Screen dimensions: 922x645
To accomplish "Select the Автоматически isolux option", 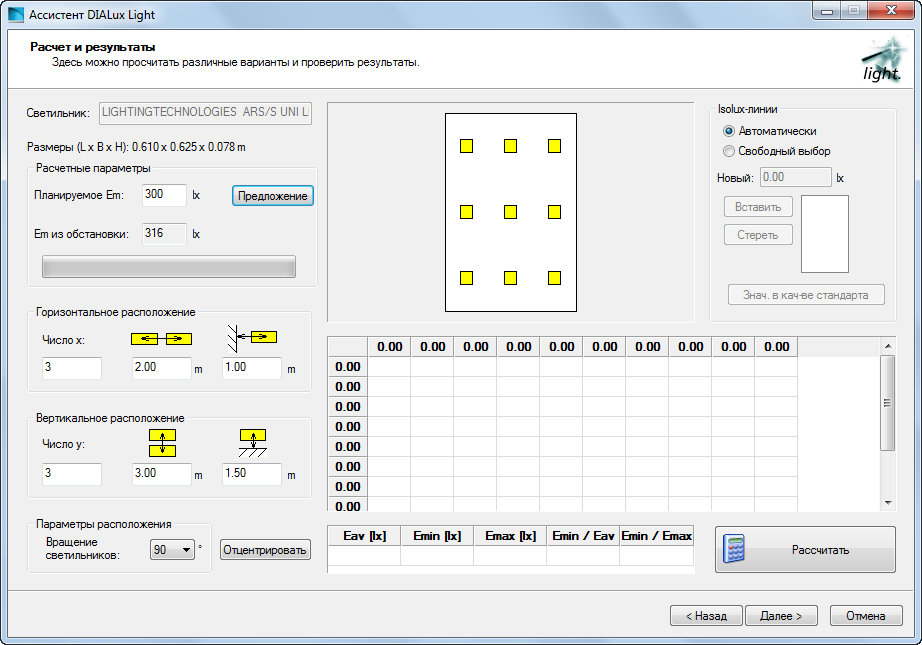I will [729, 131].
